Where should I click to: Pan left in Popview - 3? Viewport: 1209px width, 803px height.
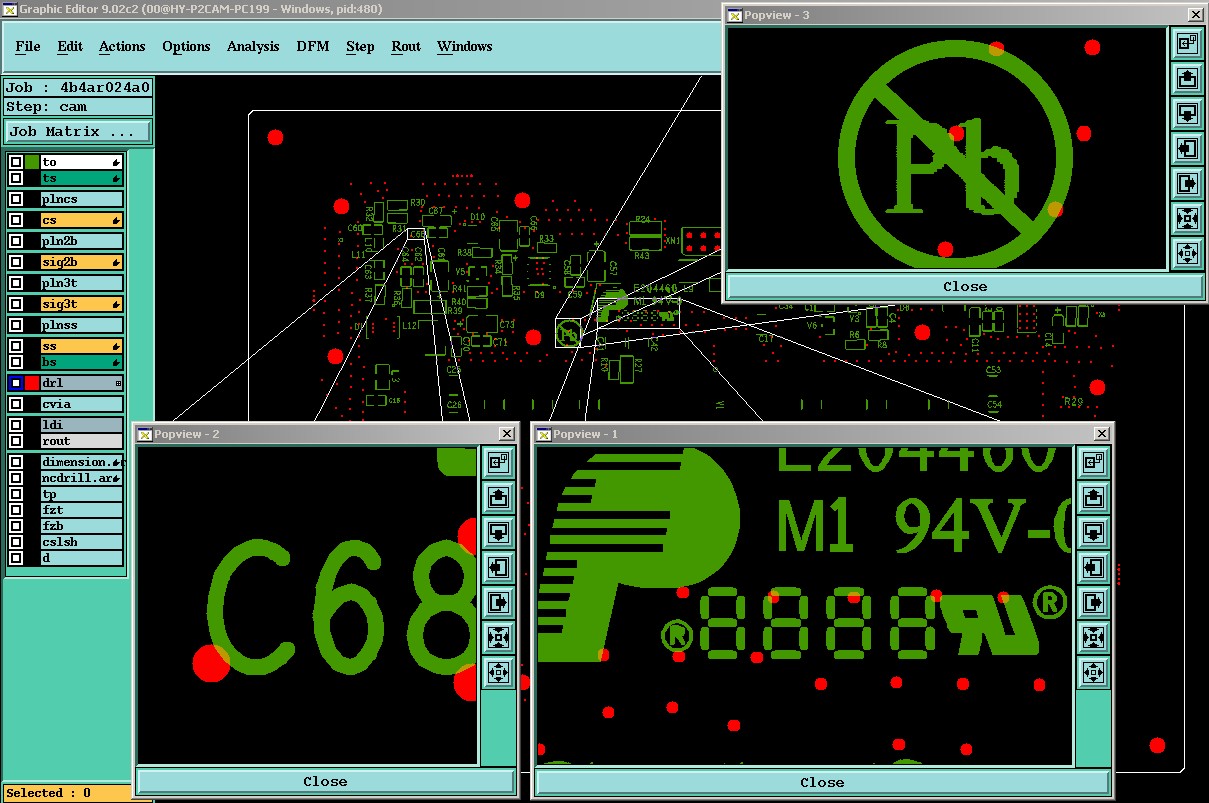1187,149
